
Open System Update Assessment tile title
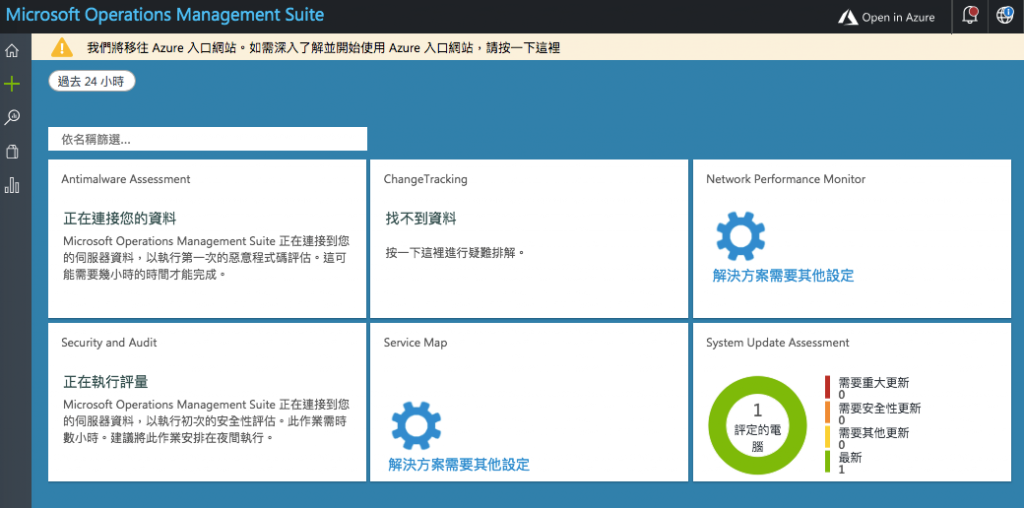click(777, 342)
